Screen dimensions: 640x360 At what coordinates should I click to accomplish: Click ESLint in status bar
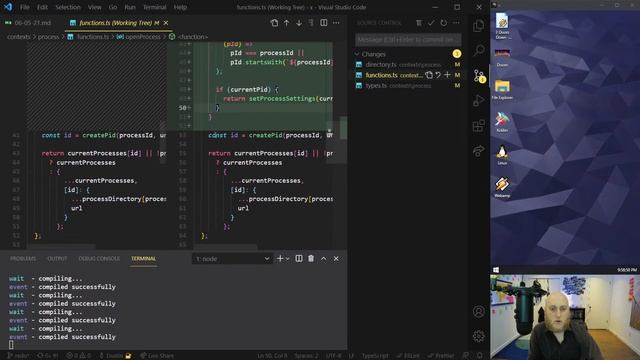point(408,356)
